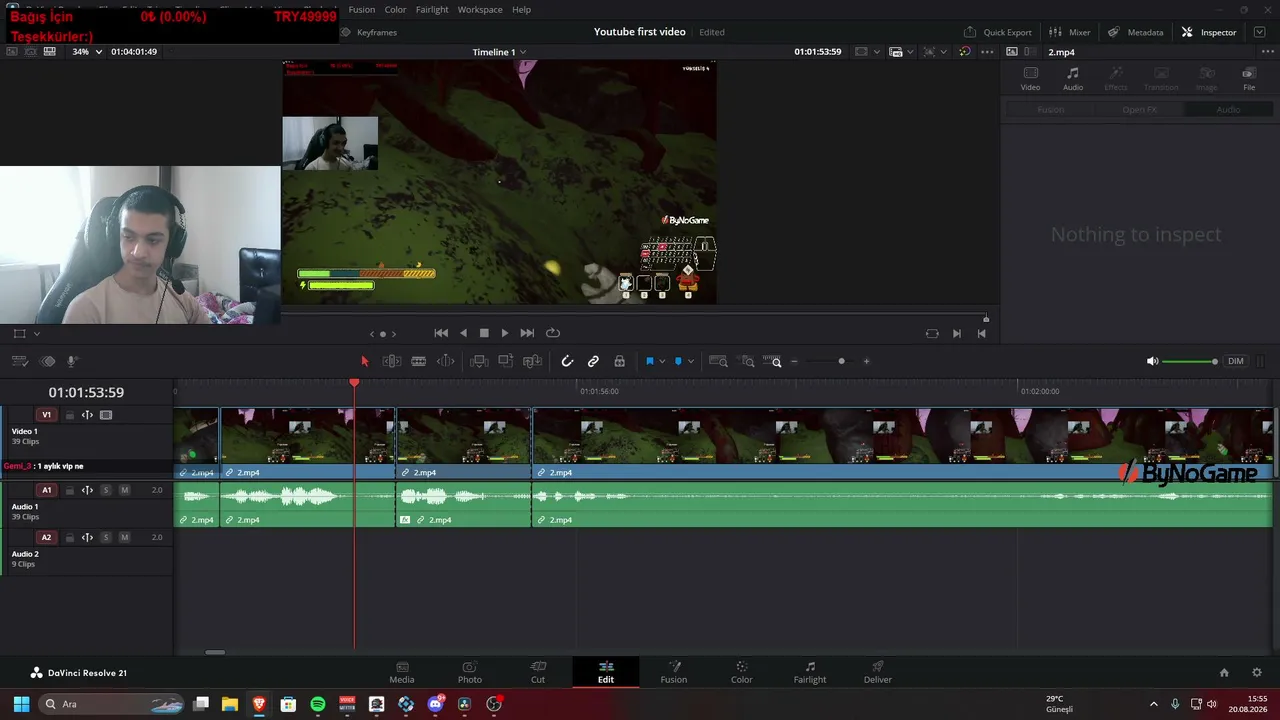This screenshot has height=720, width=1280.
Task: Switch to the Deliver page
Action: coord(878,672)
